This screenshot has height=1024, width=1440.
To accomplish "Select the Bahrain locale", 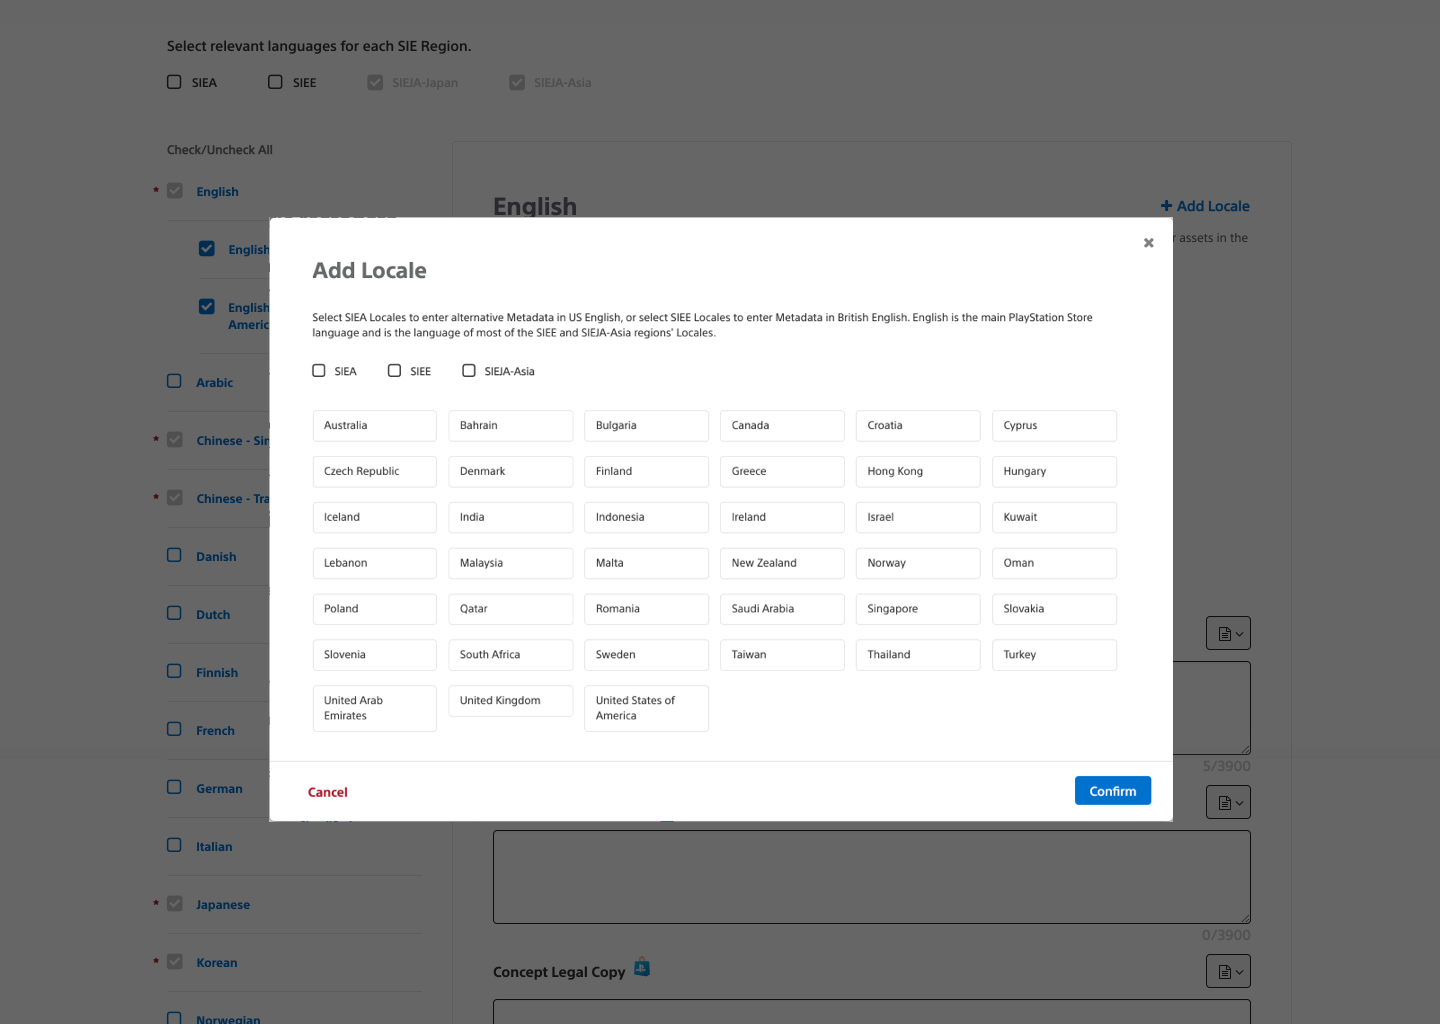I will click(x=510, y=426).
